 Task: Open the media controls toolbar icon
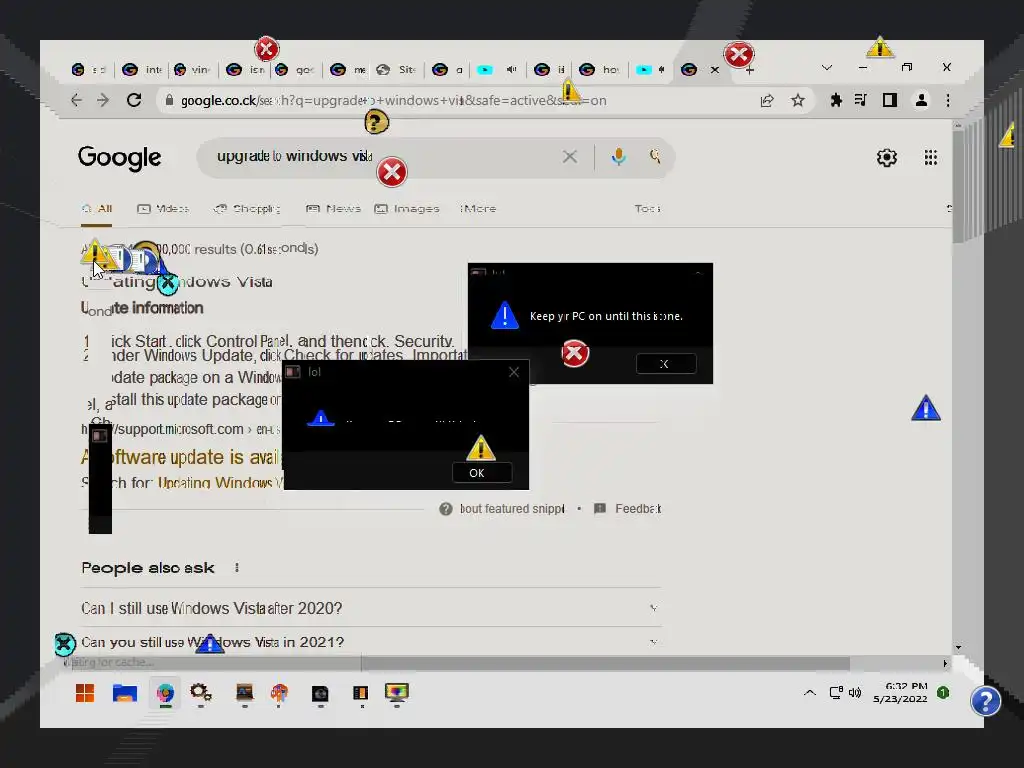click(x=861, y=100)
